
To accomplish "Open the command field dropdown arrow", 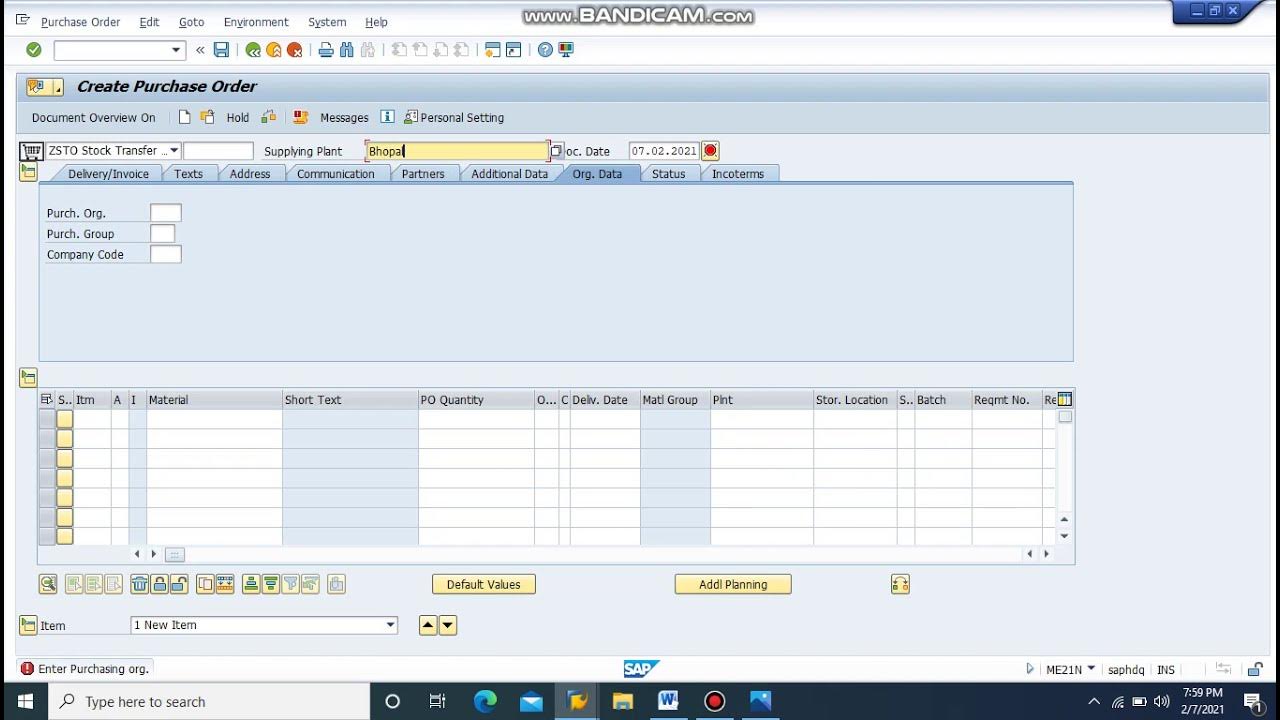I will [x=176, y=50].
